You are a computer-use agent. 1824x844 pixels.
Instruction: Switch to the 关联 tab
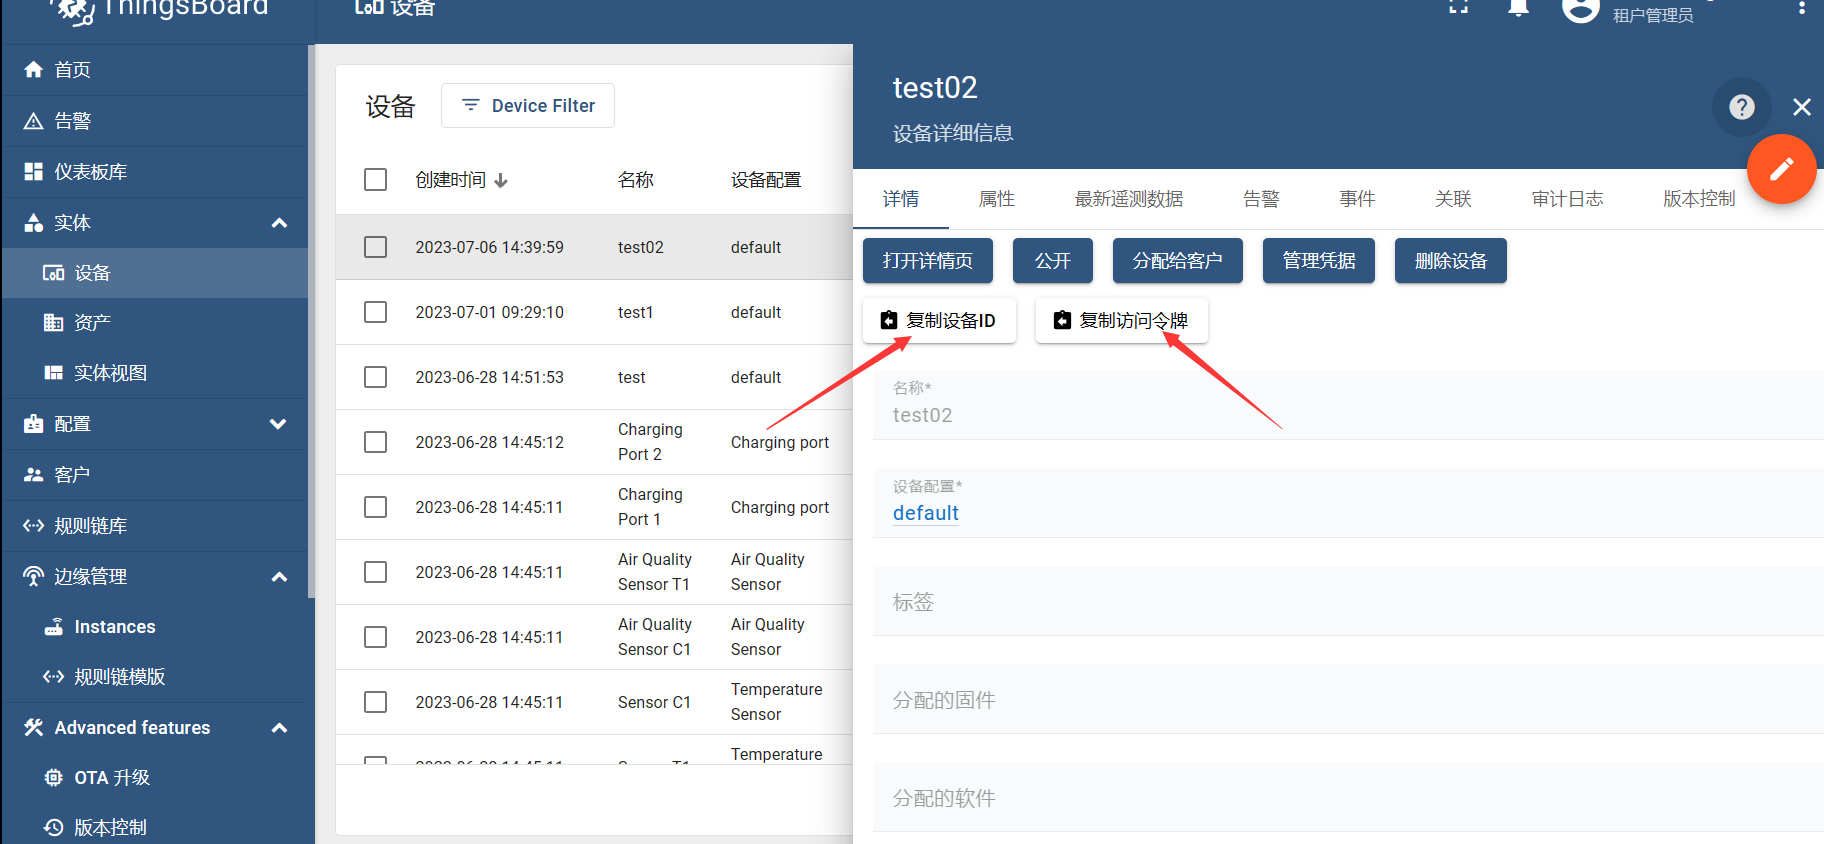pyautogui.click(x=1453, y=199)
